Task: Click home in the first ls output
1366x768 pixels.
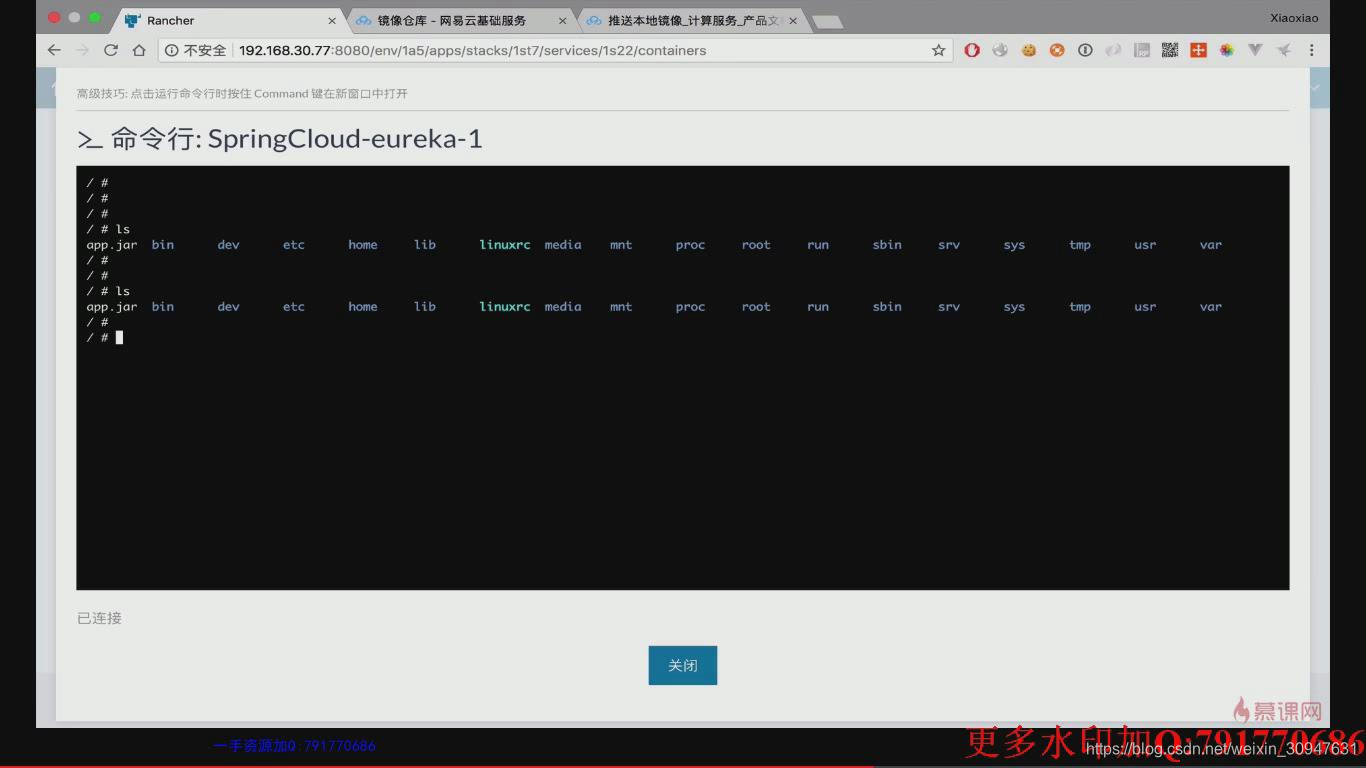Action: click(x=363, y=244)
